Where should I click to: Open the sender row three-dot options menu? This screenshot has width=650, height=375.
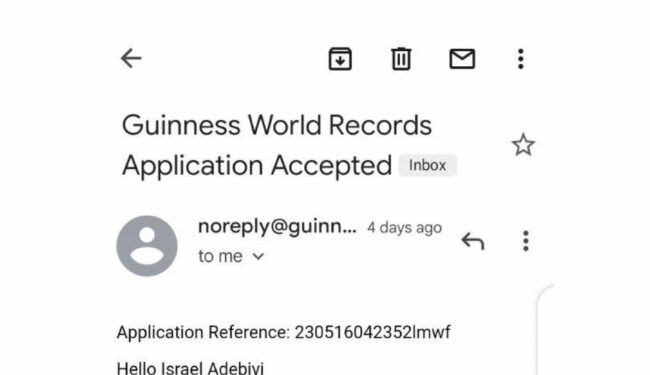click(x=526, y=241)
